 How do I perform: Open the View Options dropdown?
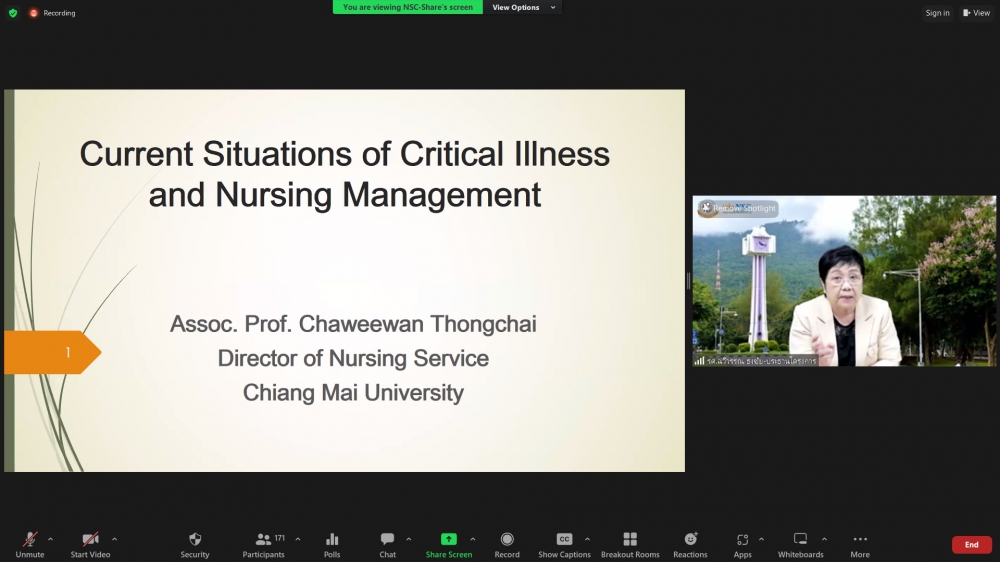(x=523, y=7)
